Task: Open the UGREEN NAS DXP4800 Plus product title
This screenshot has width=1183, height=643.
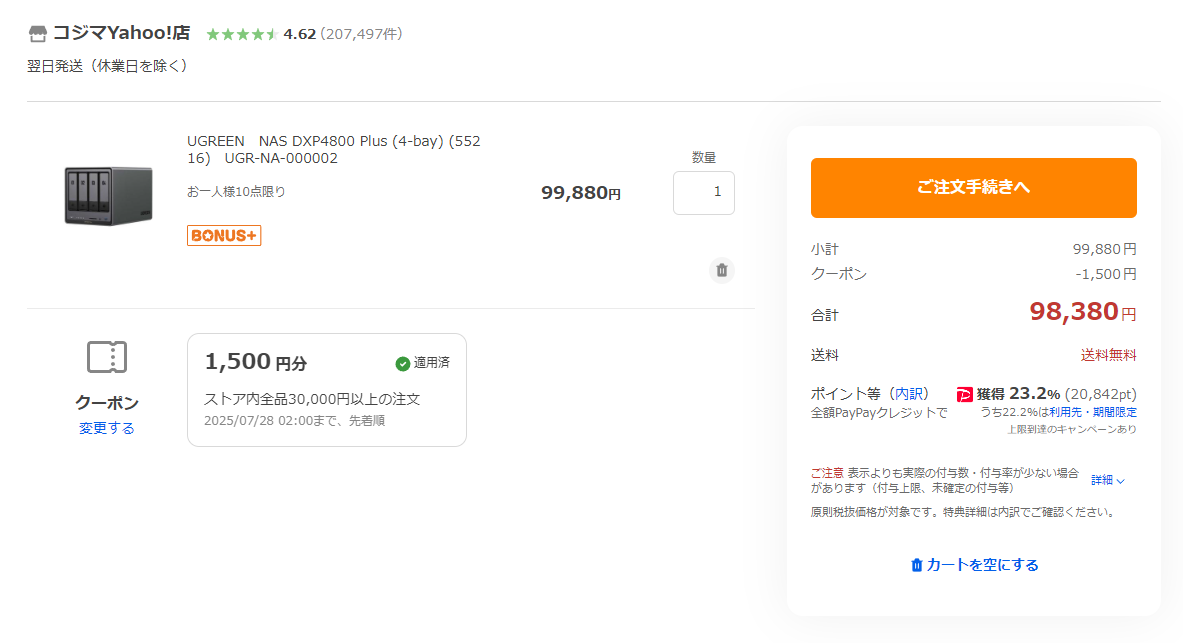Action: tap(333, 149)
